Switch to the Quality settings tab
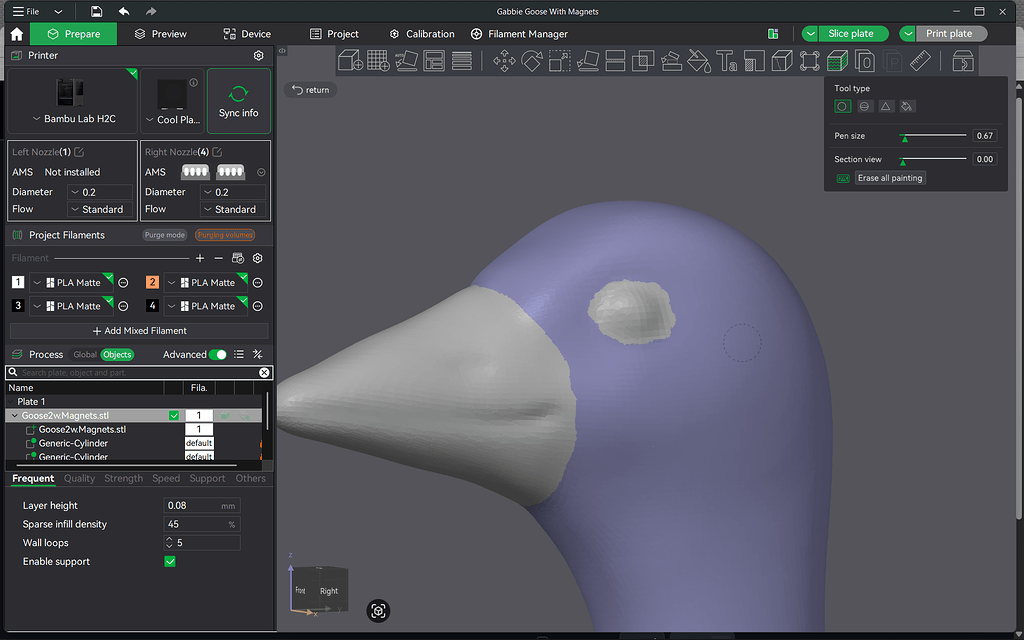Image resolution: width=1024 pixels, height=640 pixels. pos(79,478)
